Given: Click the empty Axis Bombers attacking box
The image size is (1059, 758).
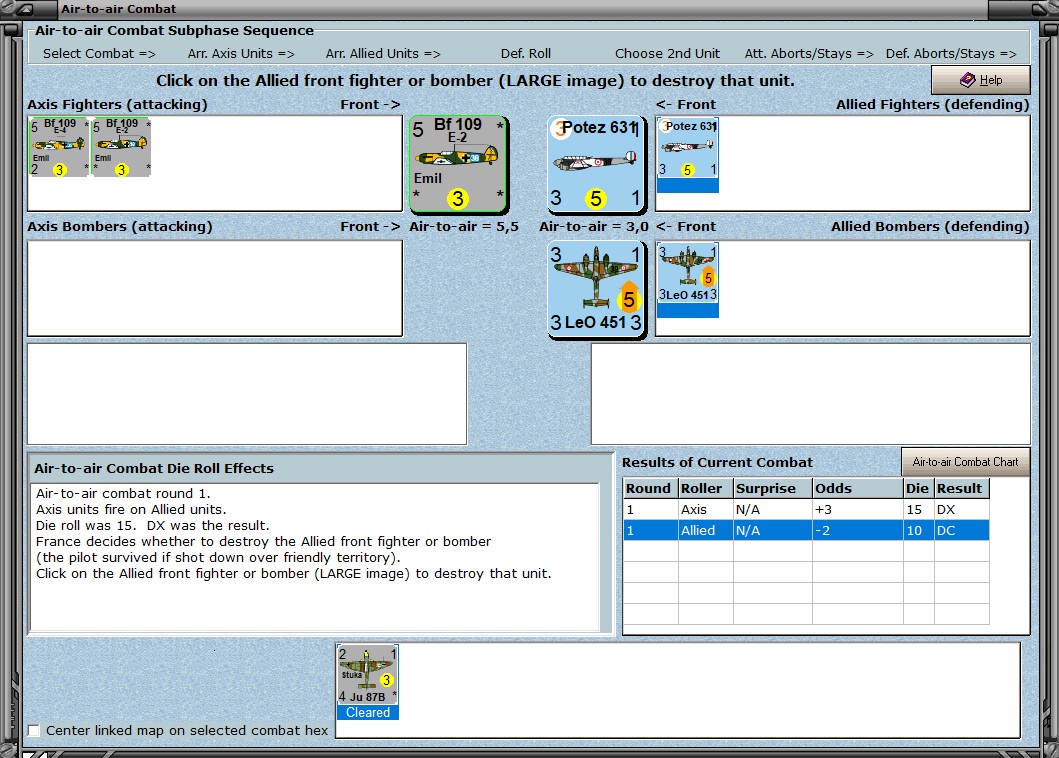Looking at the screenshot, I should 215,288.
